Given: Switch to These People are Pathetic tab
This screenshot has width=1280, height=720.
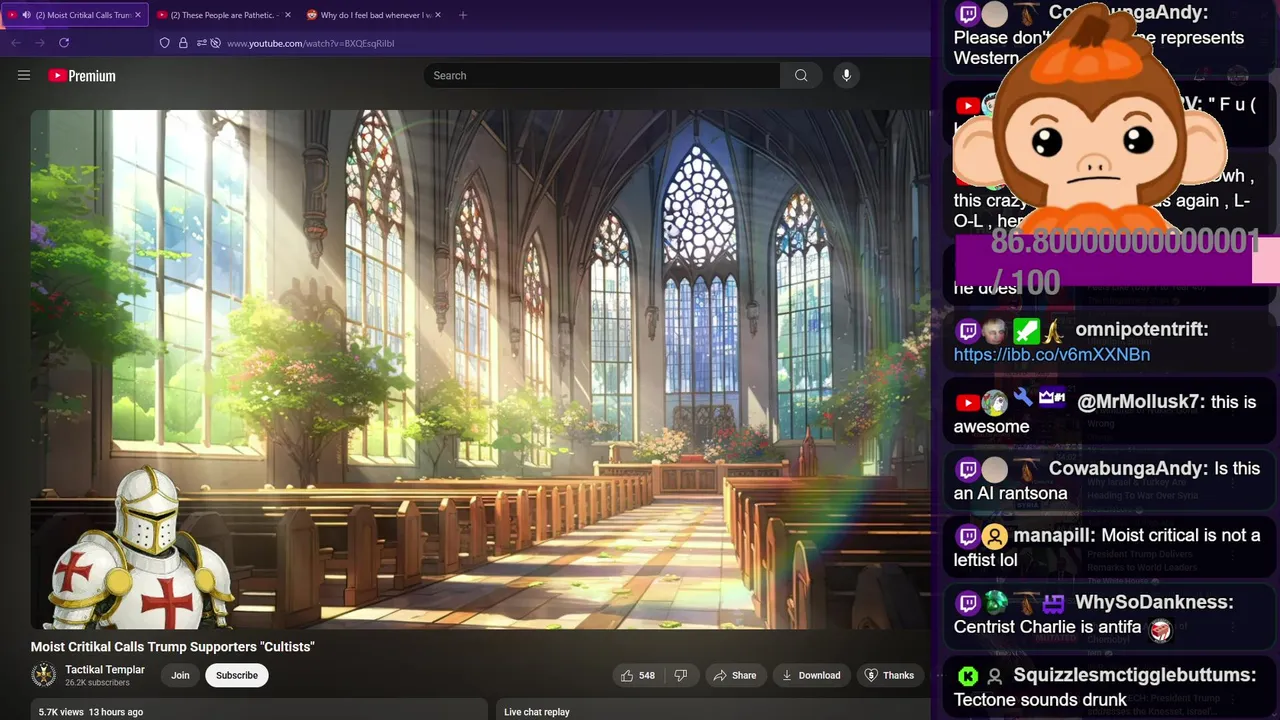Looking at the screenshot, I should (224, 15).
